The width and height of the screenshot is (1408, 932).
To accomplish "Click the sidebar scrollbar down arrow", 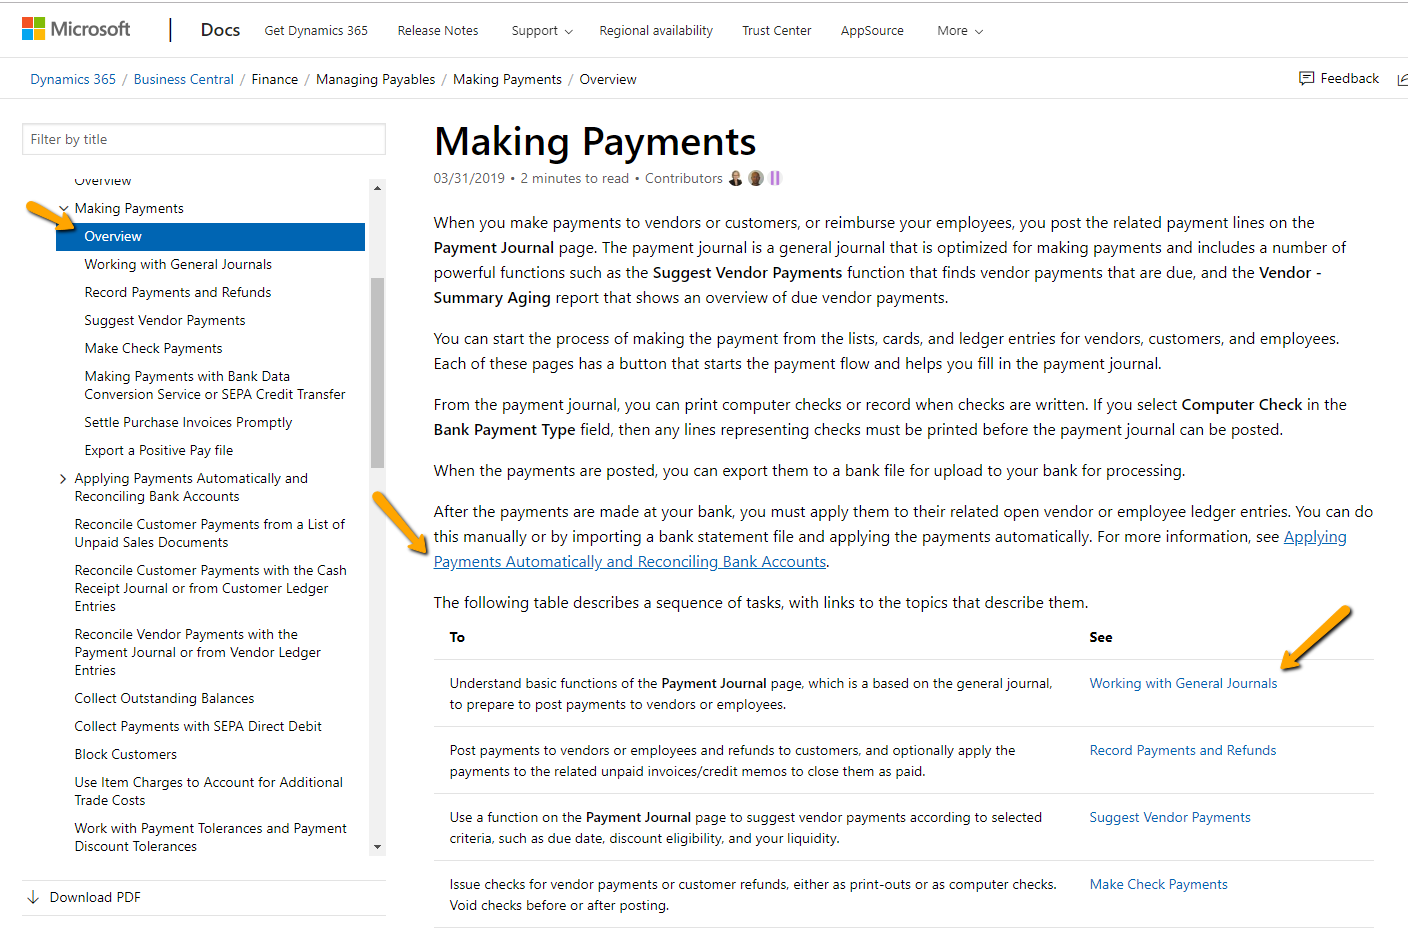I will (377, 847).
